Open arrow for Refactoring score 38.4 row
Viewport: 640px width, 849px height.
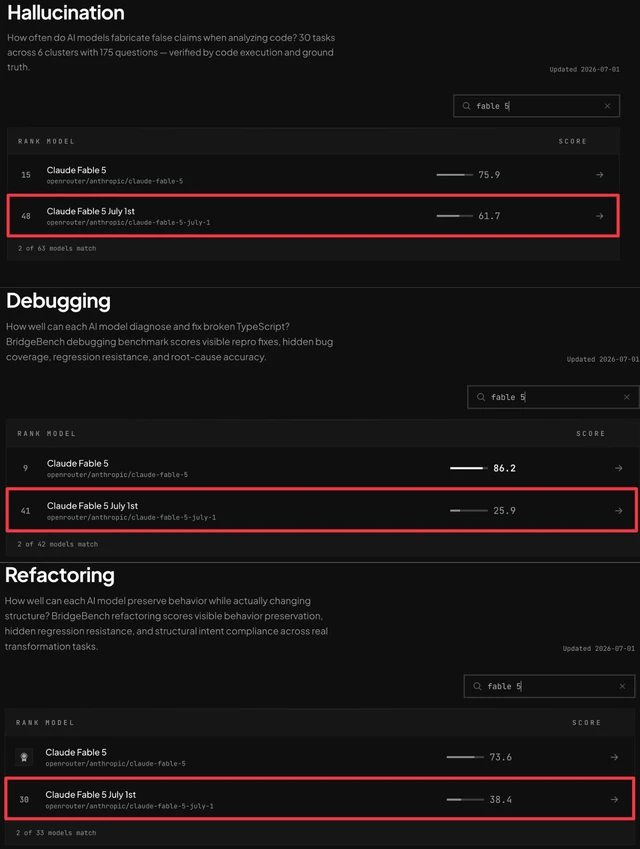pyautogui.click(x=614, y=799)
